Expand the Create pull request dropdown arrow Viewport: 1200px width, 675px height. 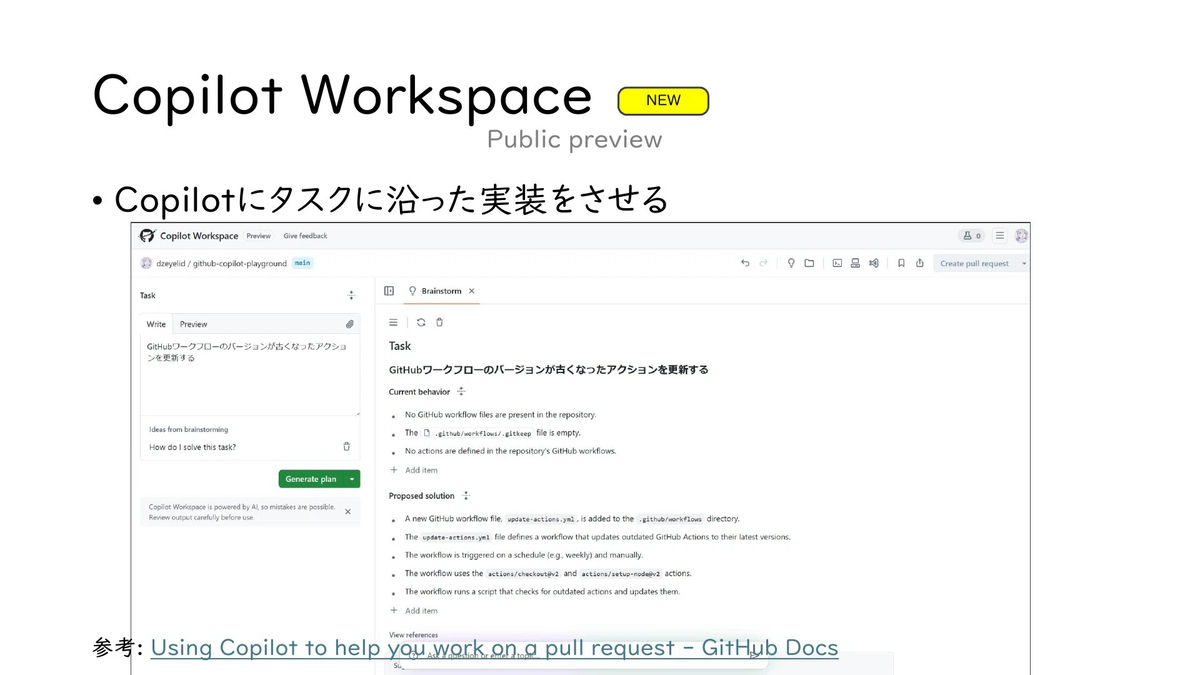pyautogui.click(x=1023, y=263)
